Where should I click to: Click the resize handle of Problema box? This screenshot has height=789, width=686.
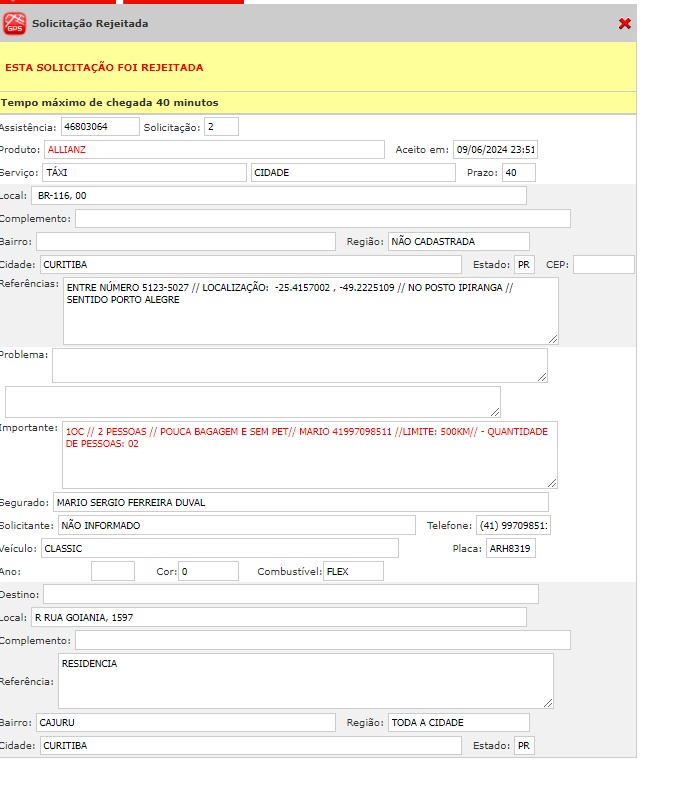click(542, 377)
